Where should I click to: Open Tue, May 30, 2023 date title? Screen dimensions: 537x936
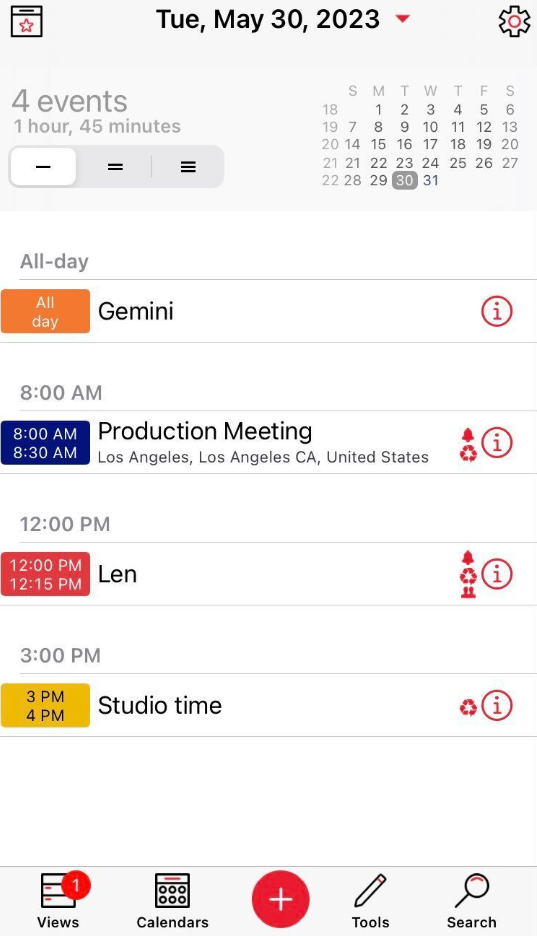pyautogui.click(x=268, y=19)
